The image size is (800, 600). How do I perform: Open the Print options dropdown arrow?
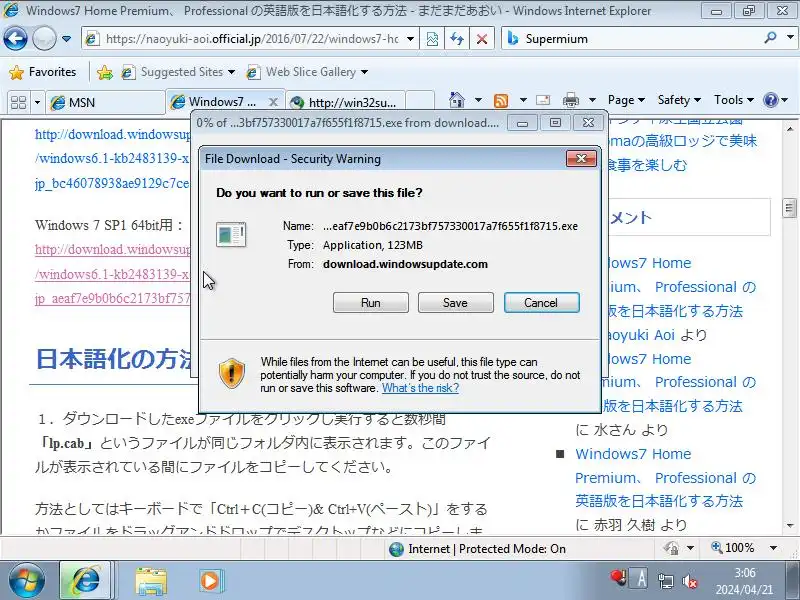point(592,100)
